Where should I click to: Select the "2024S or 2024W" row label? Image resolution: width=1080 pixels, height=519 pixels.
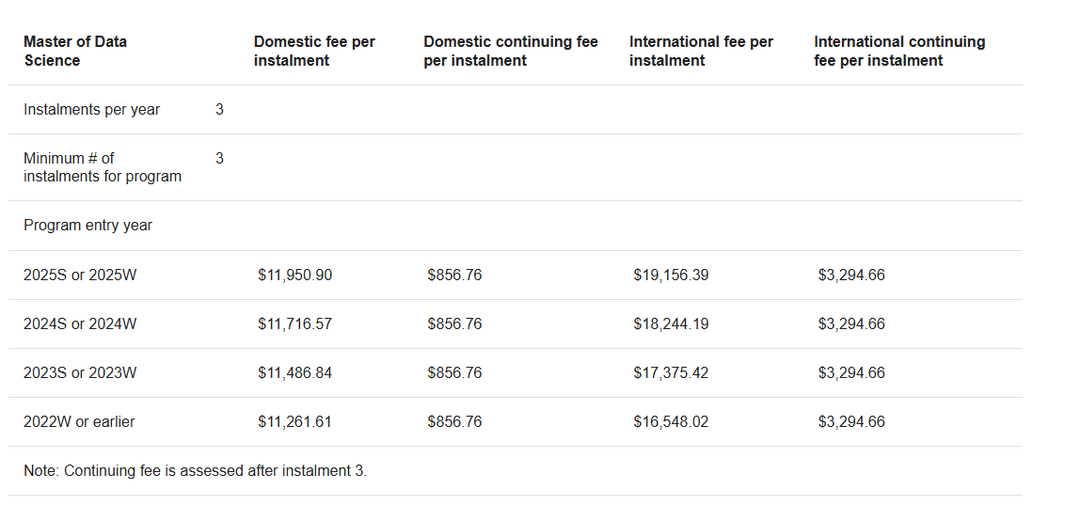coord(80,324)
